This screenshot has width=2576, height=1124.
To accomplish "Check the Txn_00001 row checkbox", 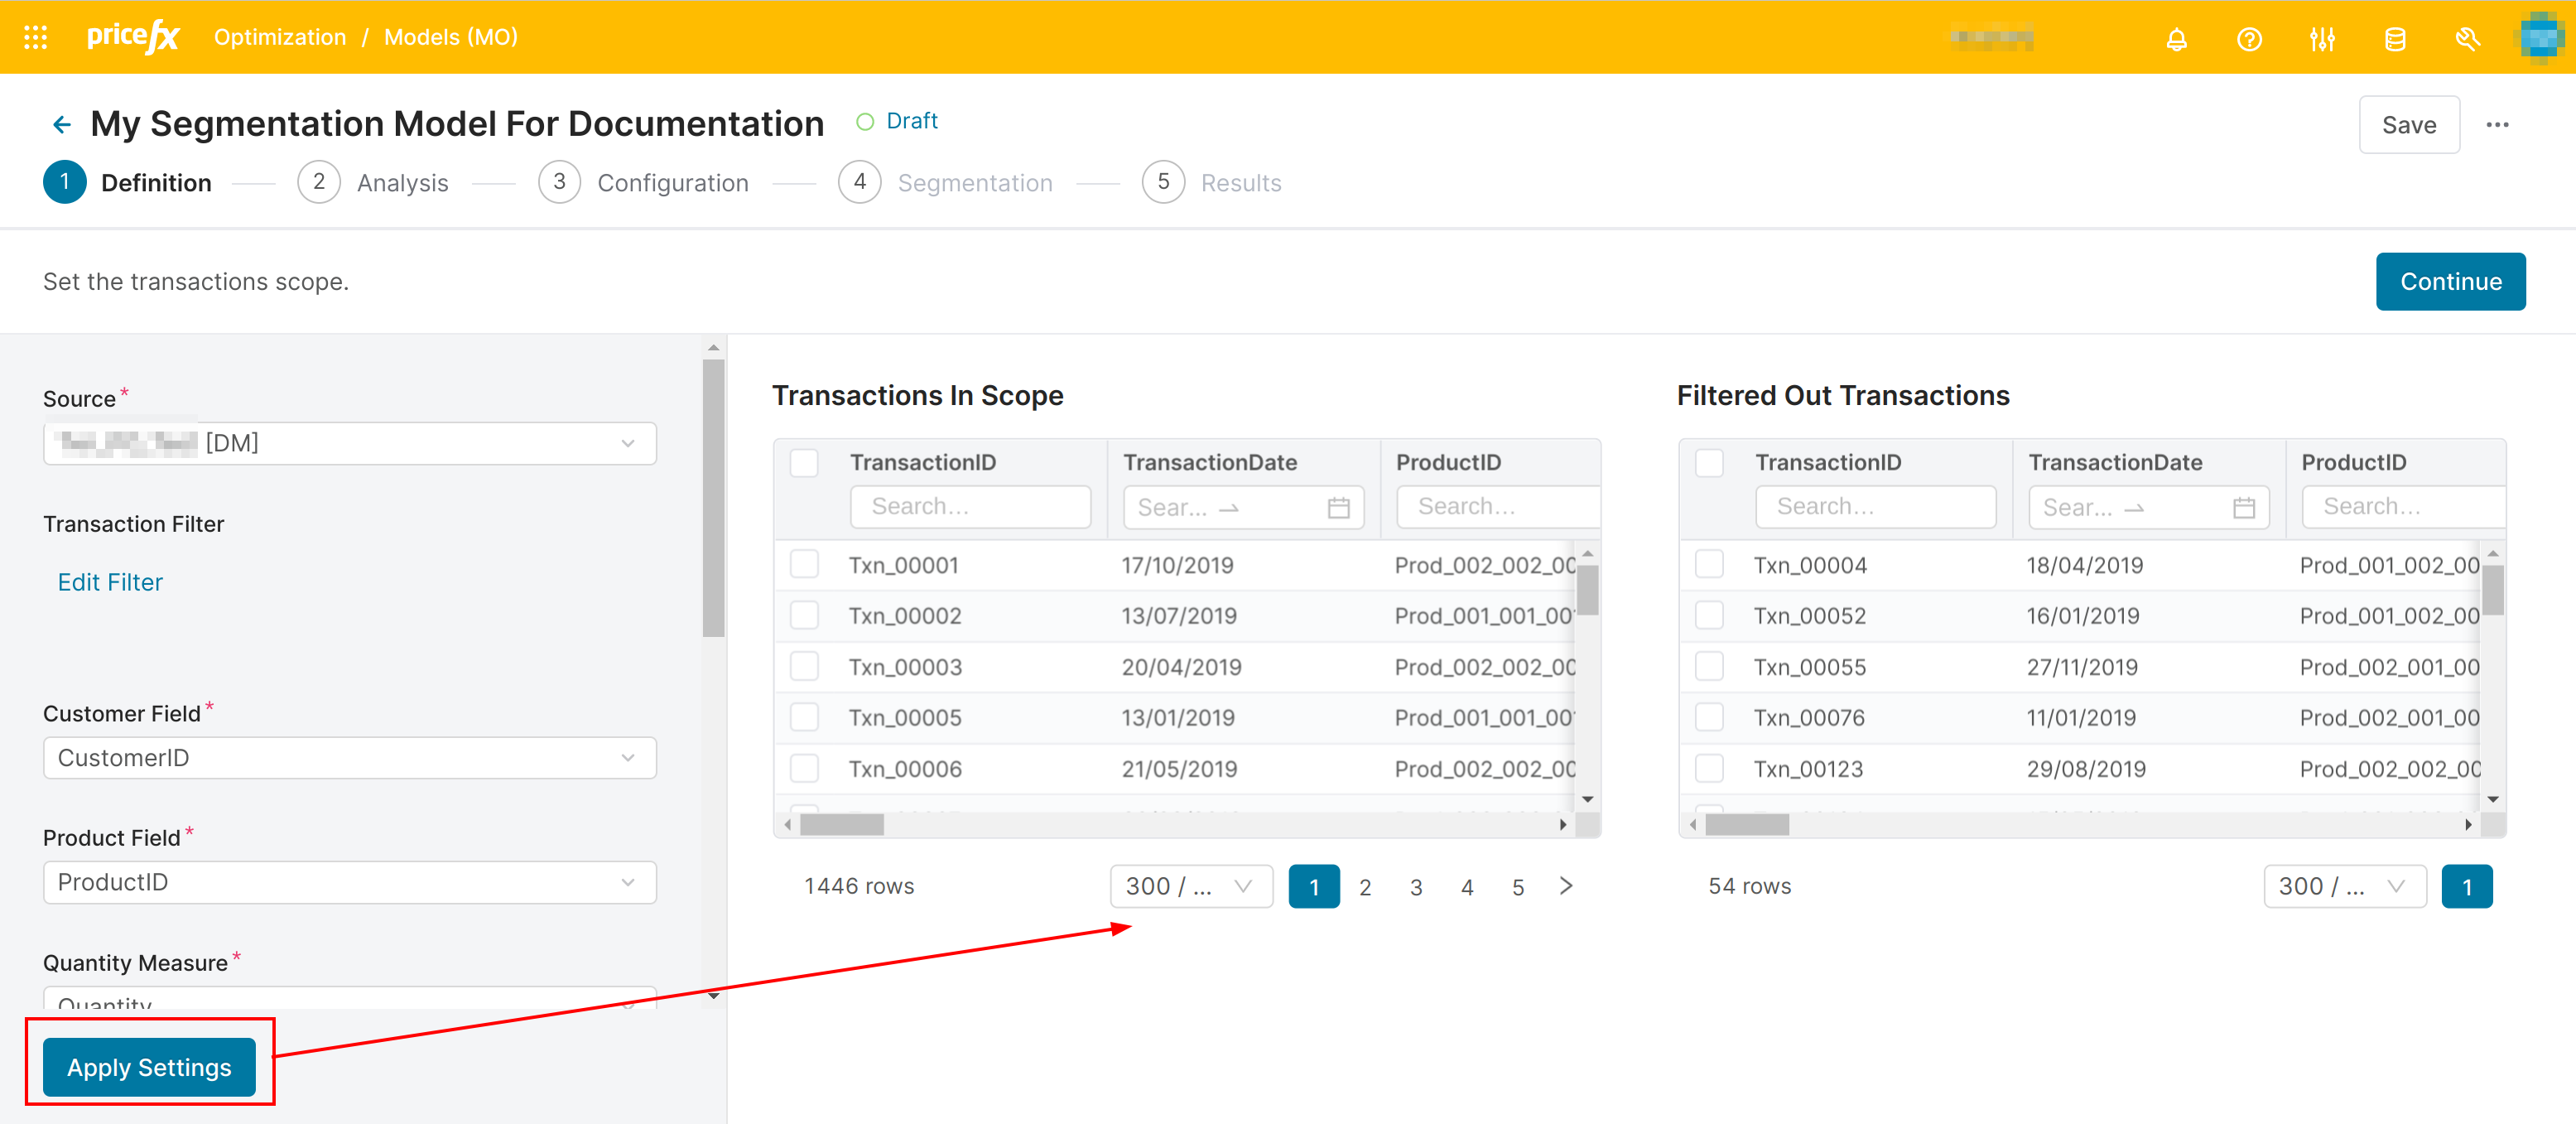I will tap(804, 565).
